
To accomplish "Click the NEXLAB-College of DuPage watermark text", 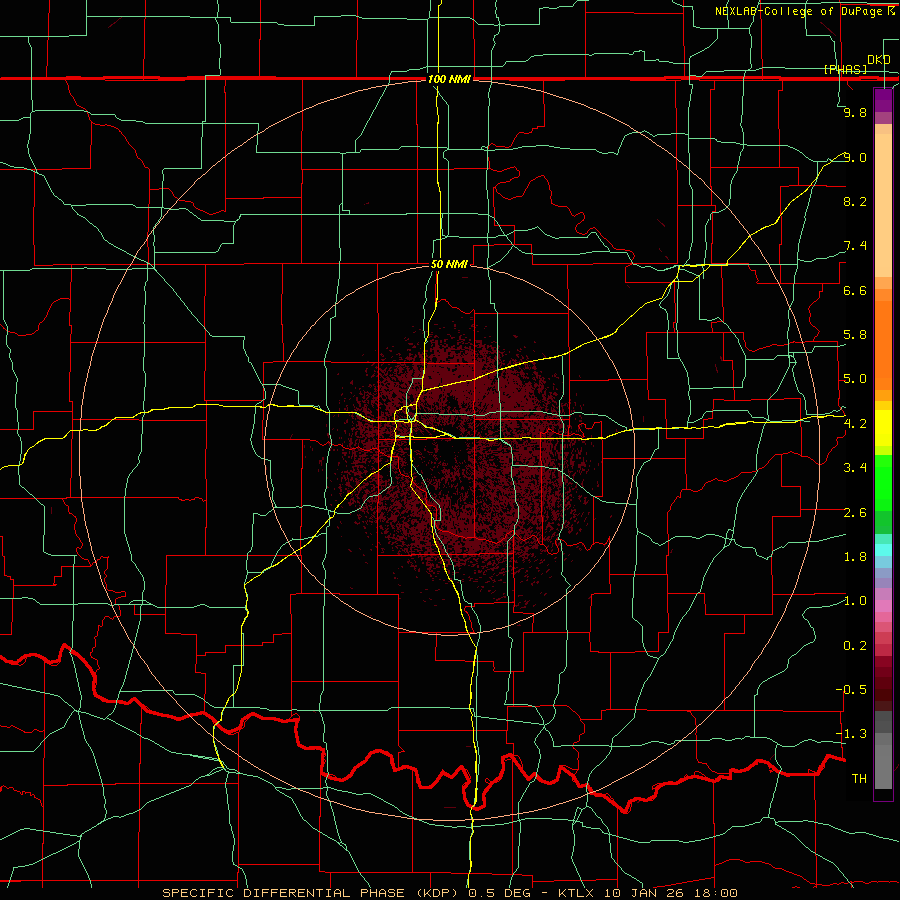I will coord(798,11).
